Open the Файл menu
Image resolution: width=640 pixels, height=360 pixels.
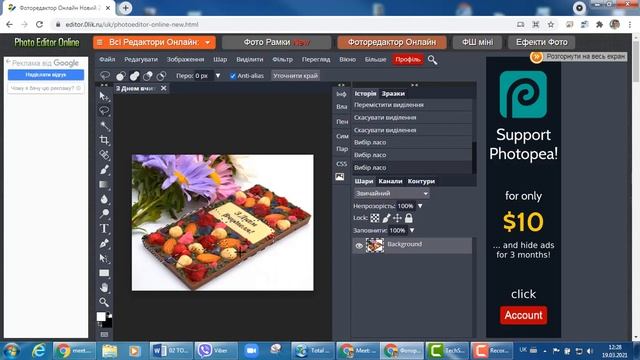point(107,60)
